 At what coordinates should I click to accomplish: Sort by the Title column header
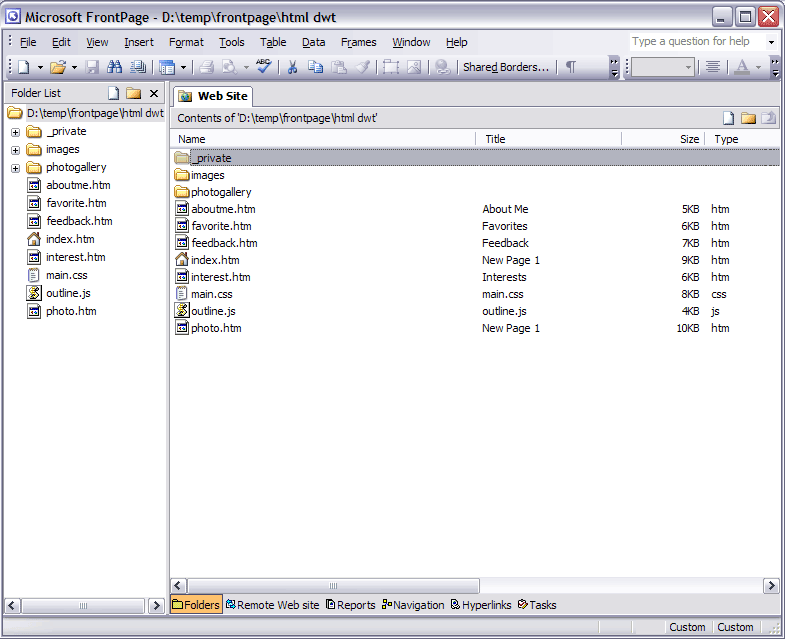click(x=549, y=139)
